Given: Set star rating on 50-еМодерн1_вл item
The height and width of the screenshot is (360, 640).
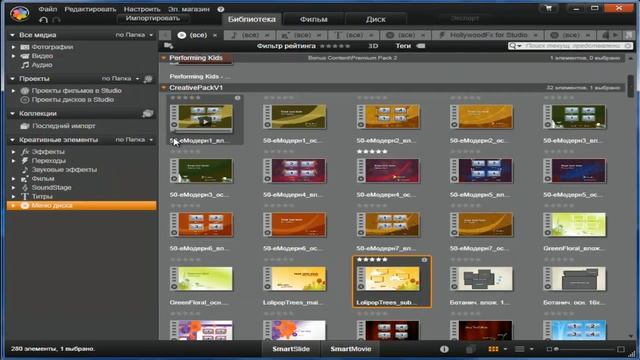Looking at the screenshot, I should [x=185, y=98].
